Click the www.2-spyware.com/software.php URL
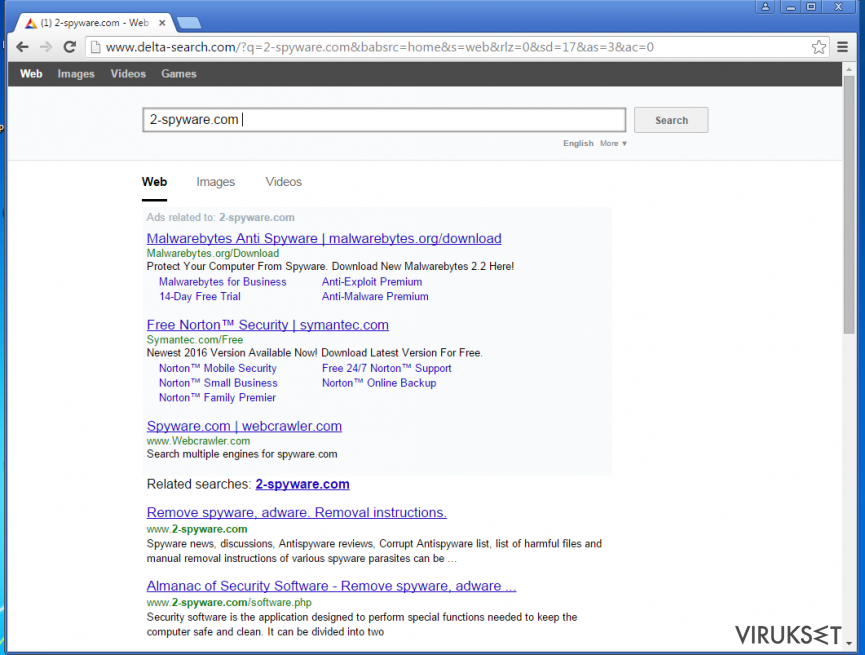The image size is (865, 655). [229, 603]
